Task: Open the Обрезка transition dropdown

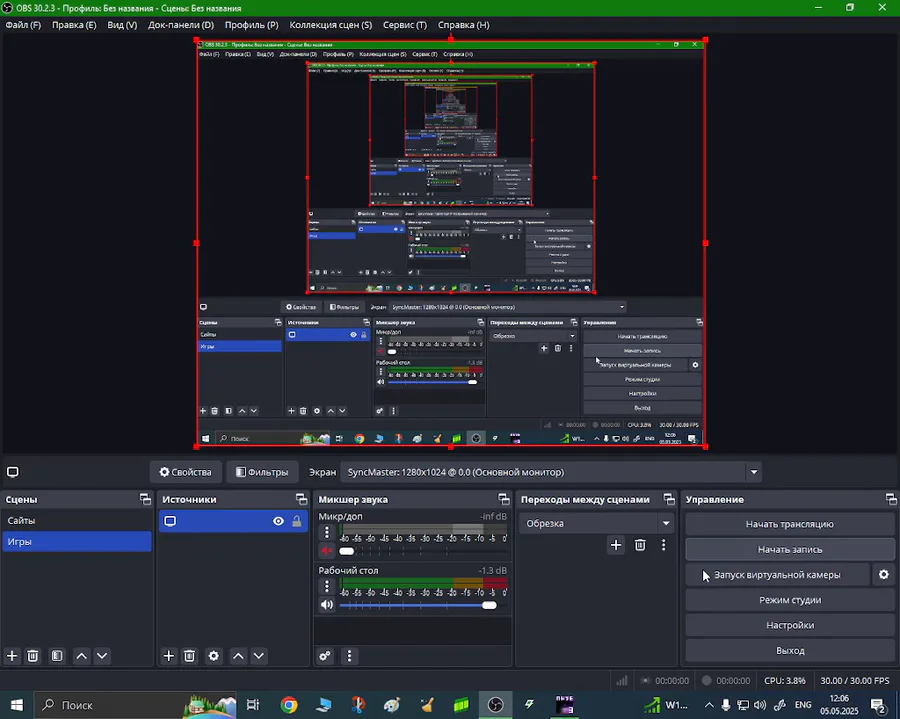Action: pos(596,523)
